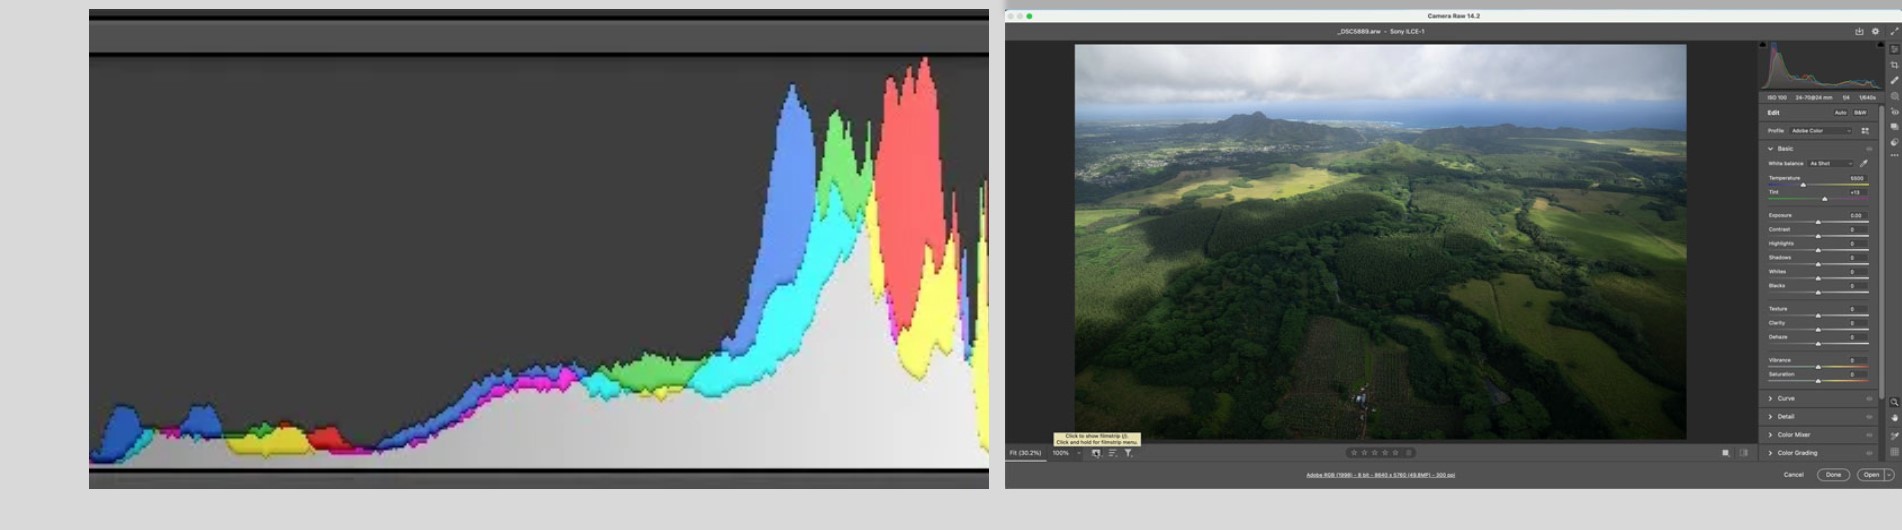
Task: Click the filmstrip sort icon
Action: point(1112,453)
